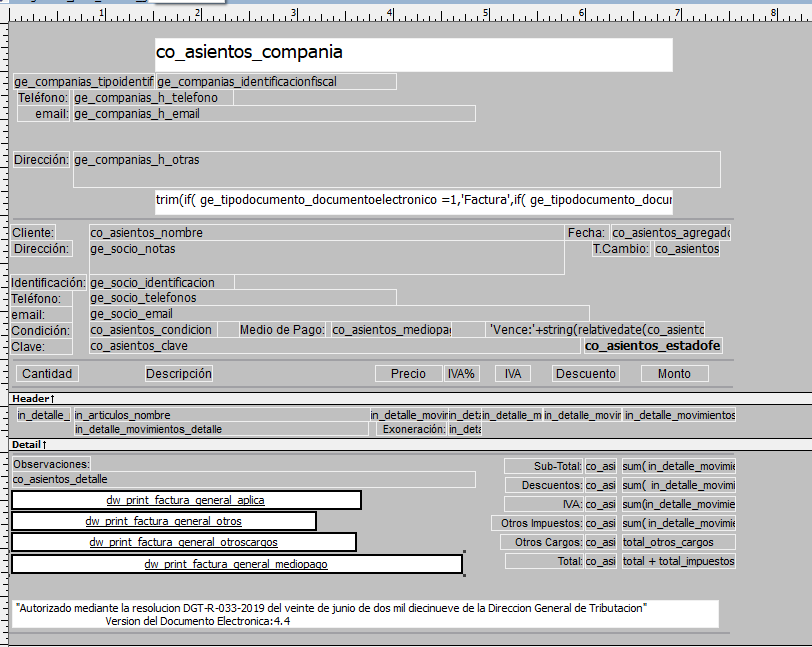
Task: Select the ge_socio_notas field
Action: coord(327,257)
